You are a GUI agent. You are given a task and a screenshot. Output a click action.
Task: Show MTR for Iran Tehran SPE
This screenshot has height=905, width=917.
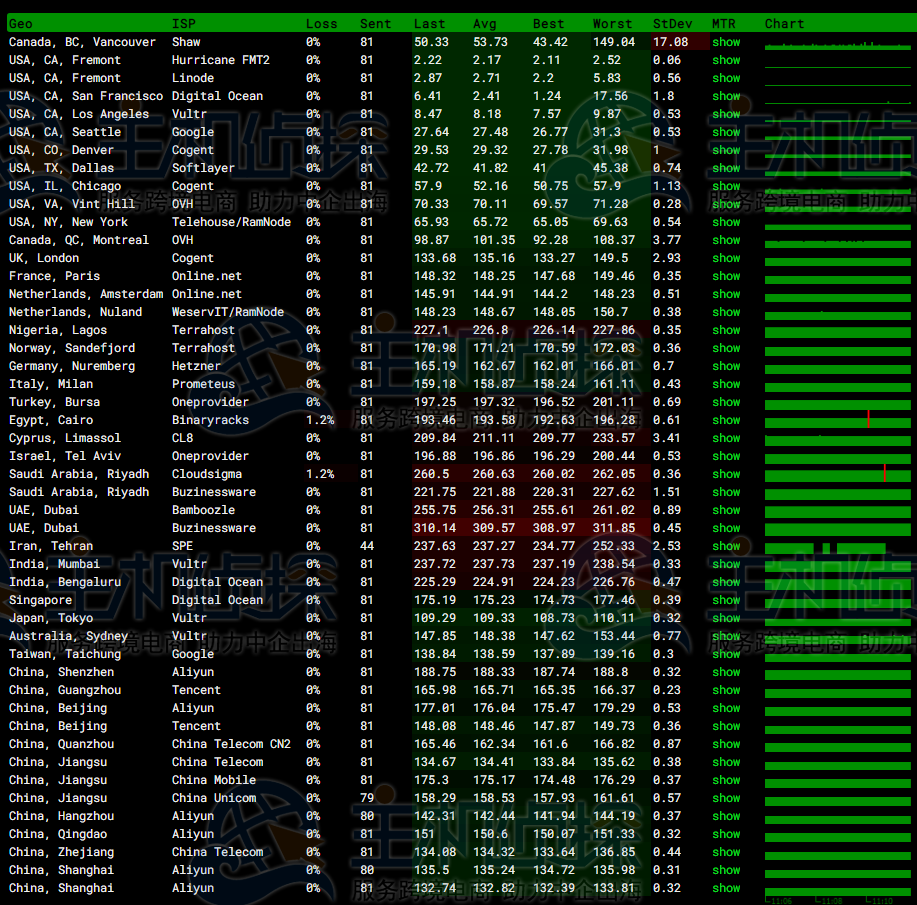(x=726, y=546)
